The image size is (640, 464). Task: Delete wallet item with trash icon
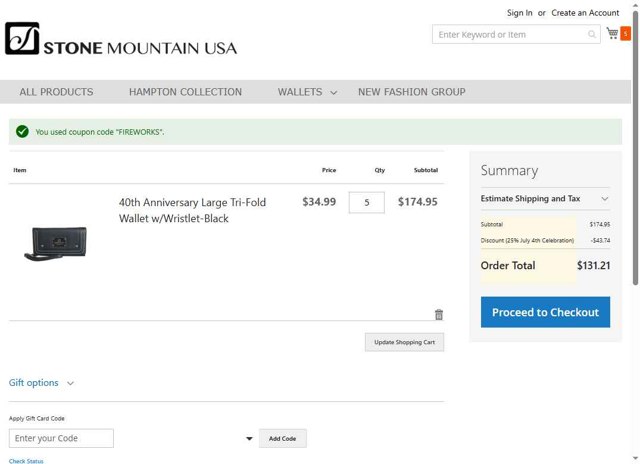pos(439,314)
